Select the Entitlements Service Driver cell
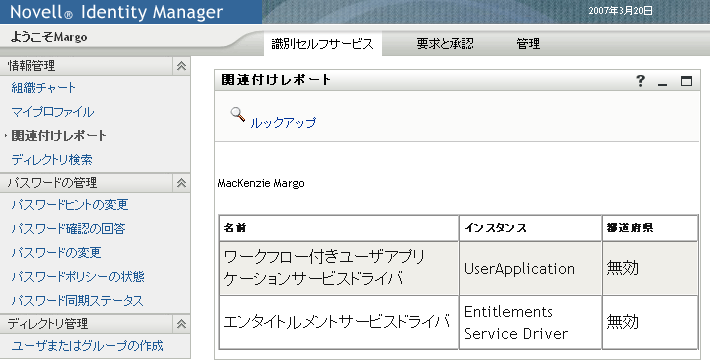This screenshot has height=360, width=710. coord(530,322)
